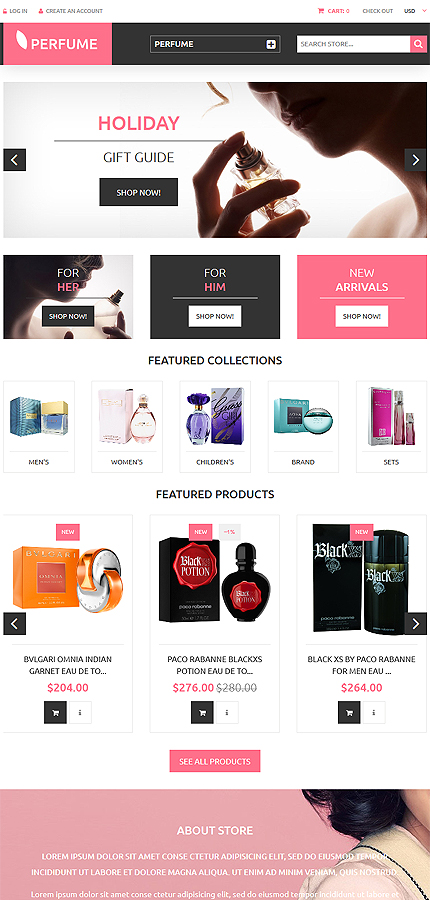The image size is (430, 900).
Task: Advance to next hero banner slide
Action: click(415, 160)
